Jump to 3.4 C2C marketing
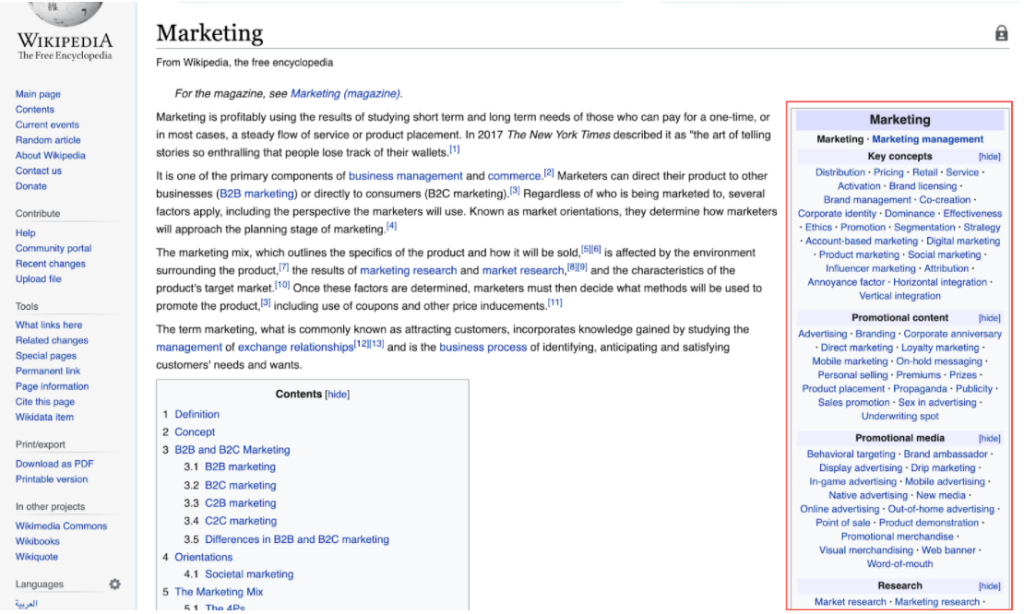Image resolution: width=1024 pixels, height=614 pixels. point(240,521)
